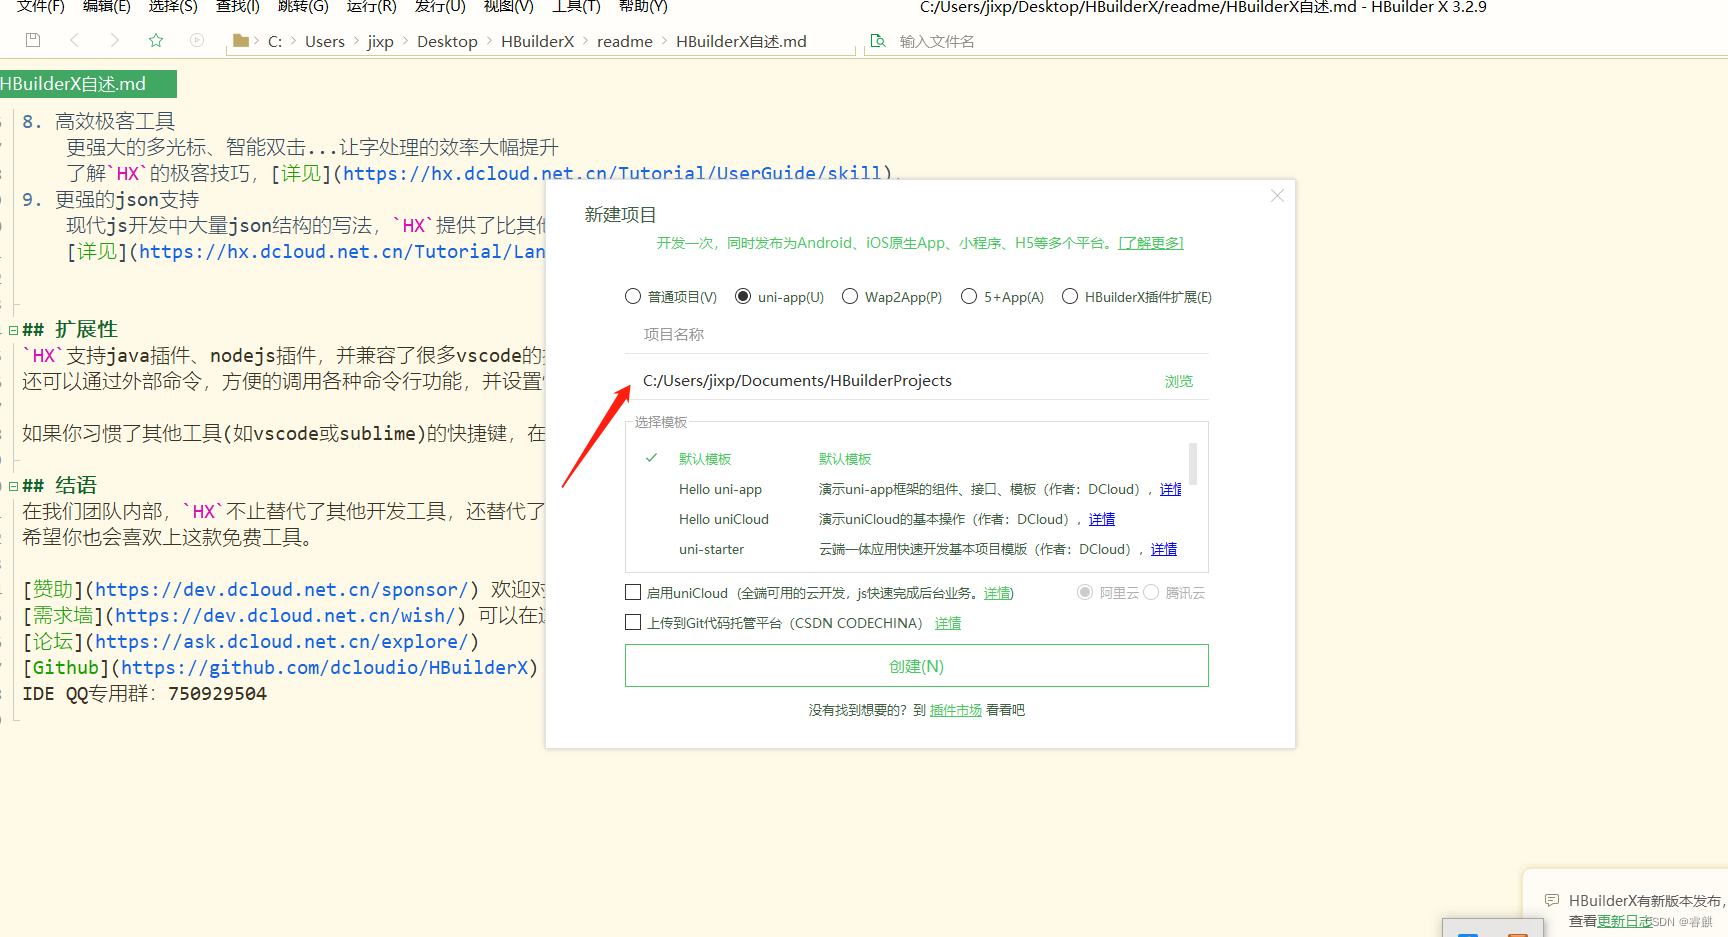Click 浏览 to browse project location

[x=1179, y=382]
